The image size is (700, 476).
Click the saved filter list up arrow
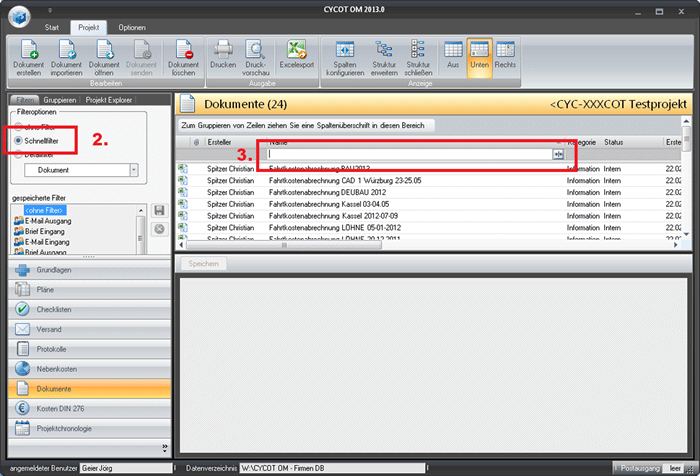141,210
